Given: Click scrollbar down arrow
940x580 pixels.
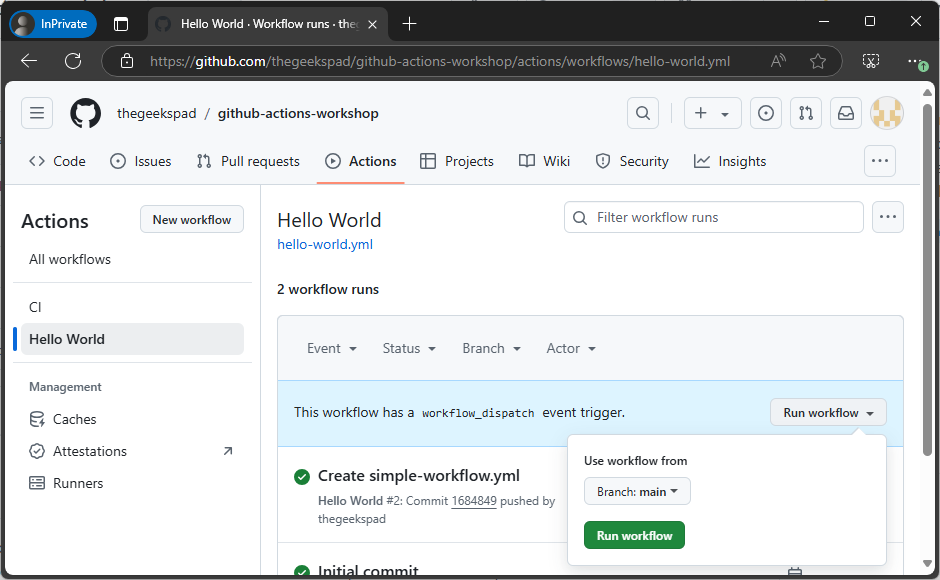Looking at the screenshot, I should (x=927, y=563).
